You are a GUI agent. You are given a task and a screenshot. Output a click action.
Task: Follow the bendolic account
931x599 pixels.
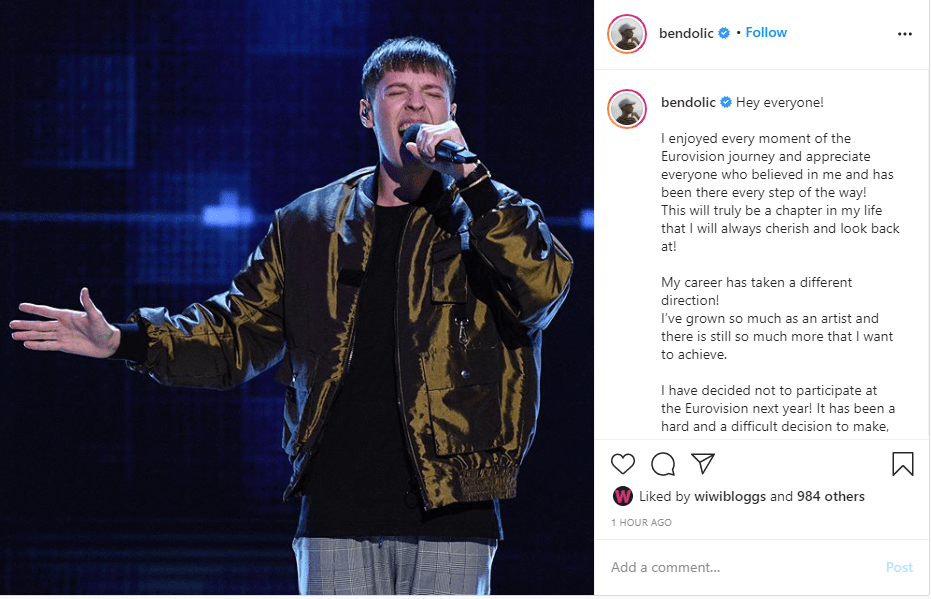click(766, 33)
